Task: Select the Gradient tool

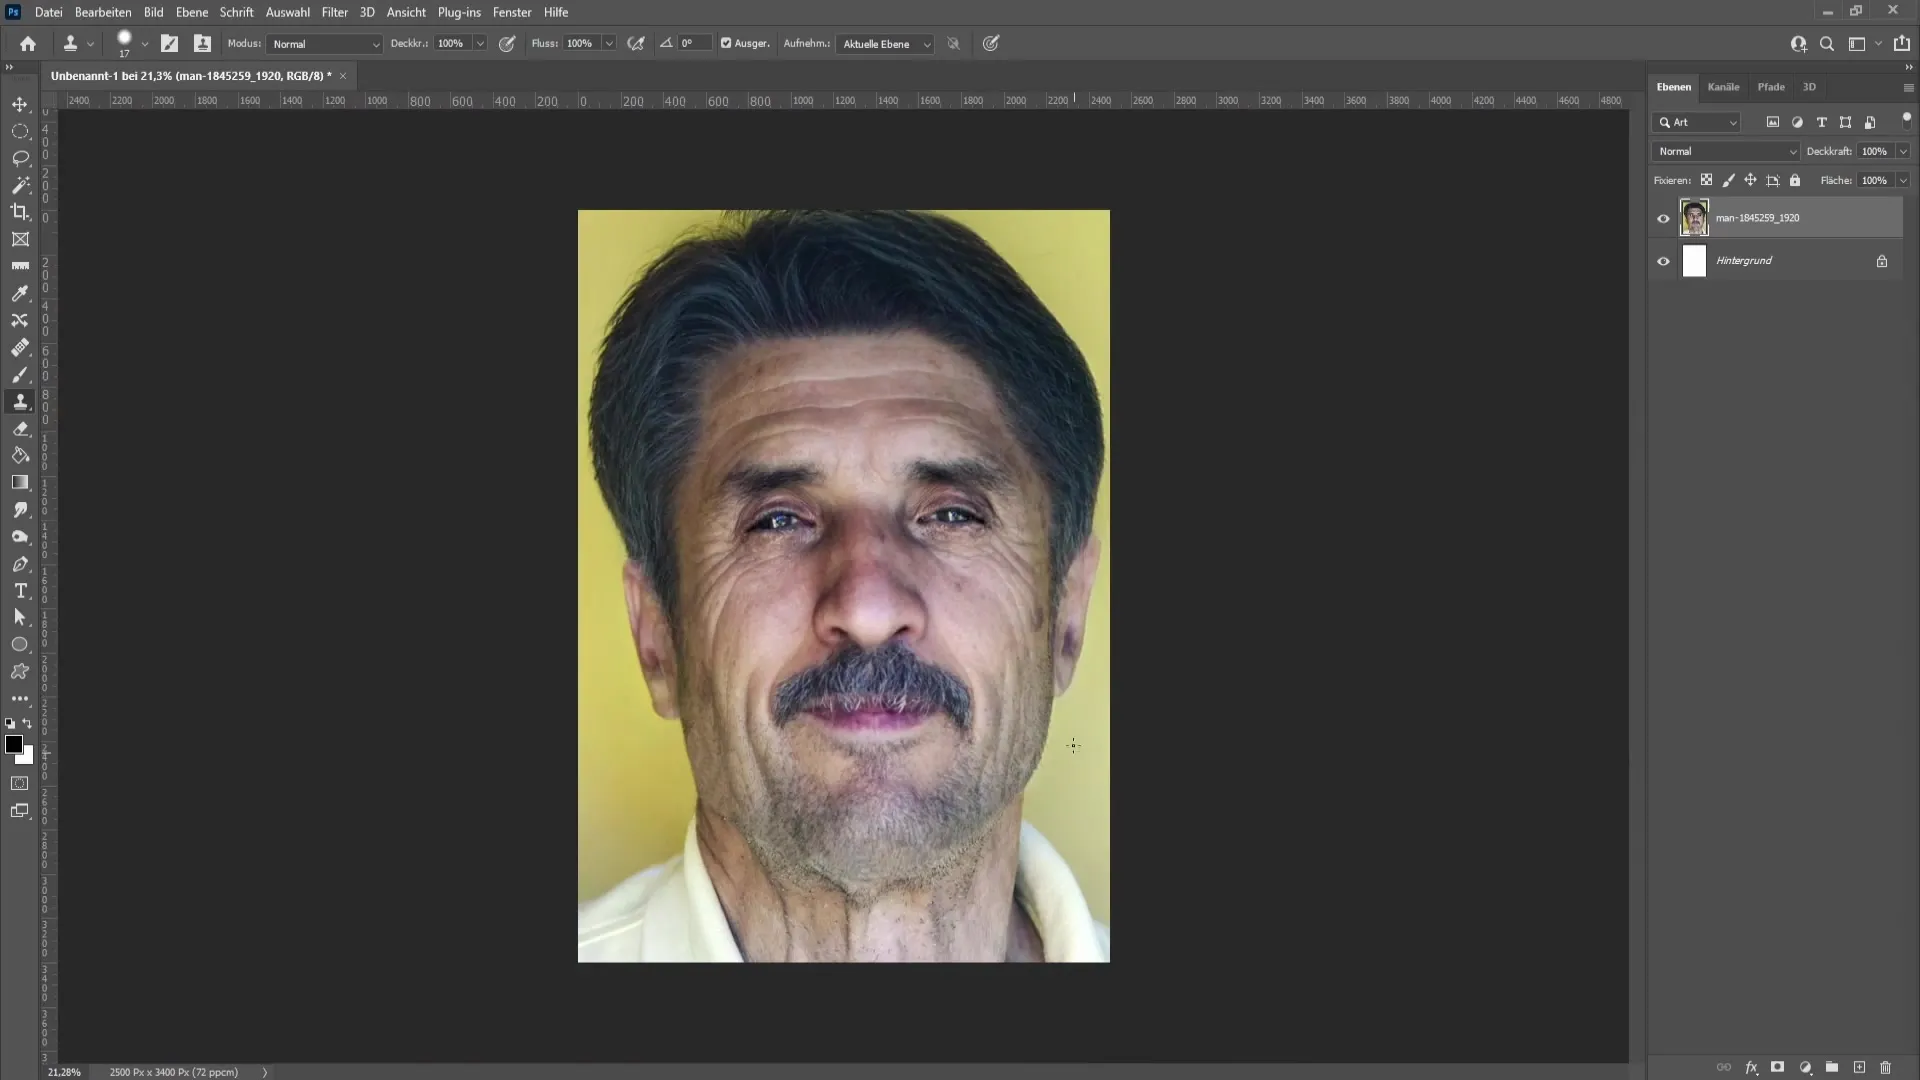Action: coord(20,482)
